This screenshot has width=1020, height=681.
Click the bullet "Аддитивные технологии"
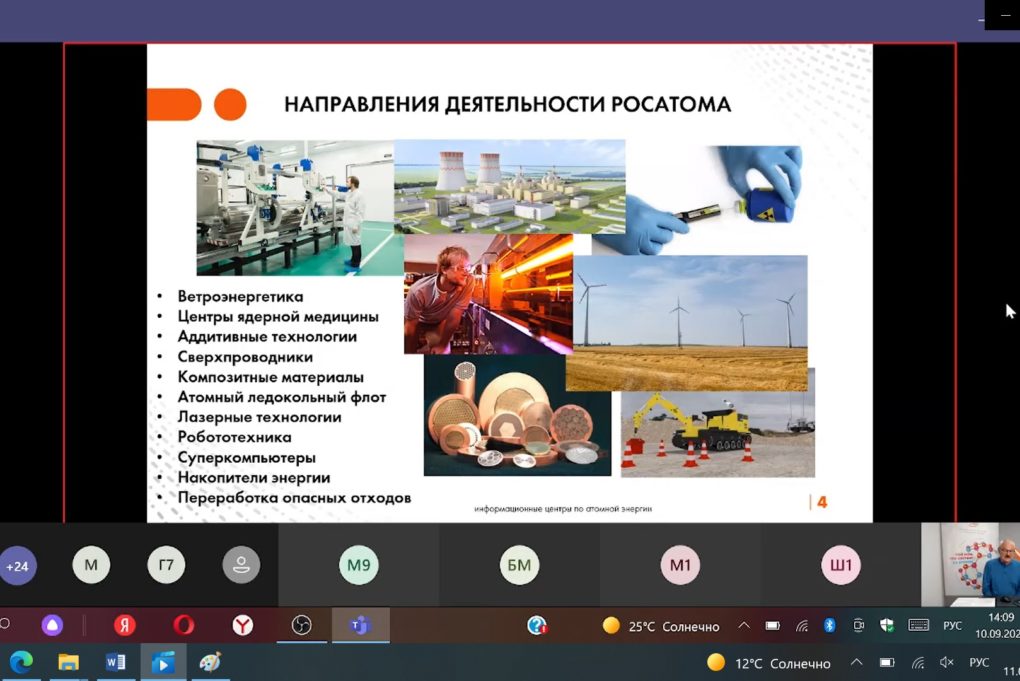[x=267, y=337]
